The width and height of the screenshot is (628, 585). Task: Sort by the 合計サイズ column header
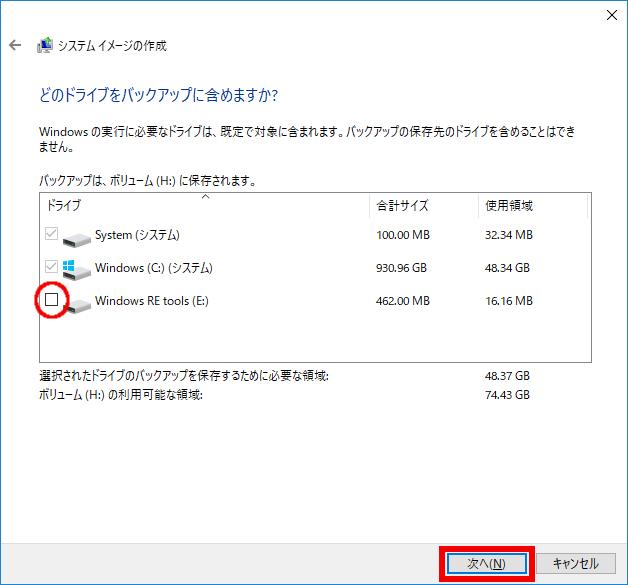click(x=424, y=205)
